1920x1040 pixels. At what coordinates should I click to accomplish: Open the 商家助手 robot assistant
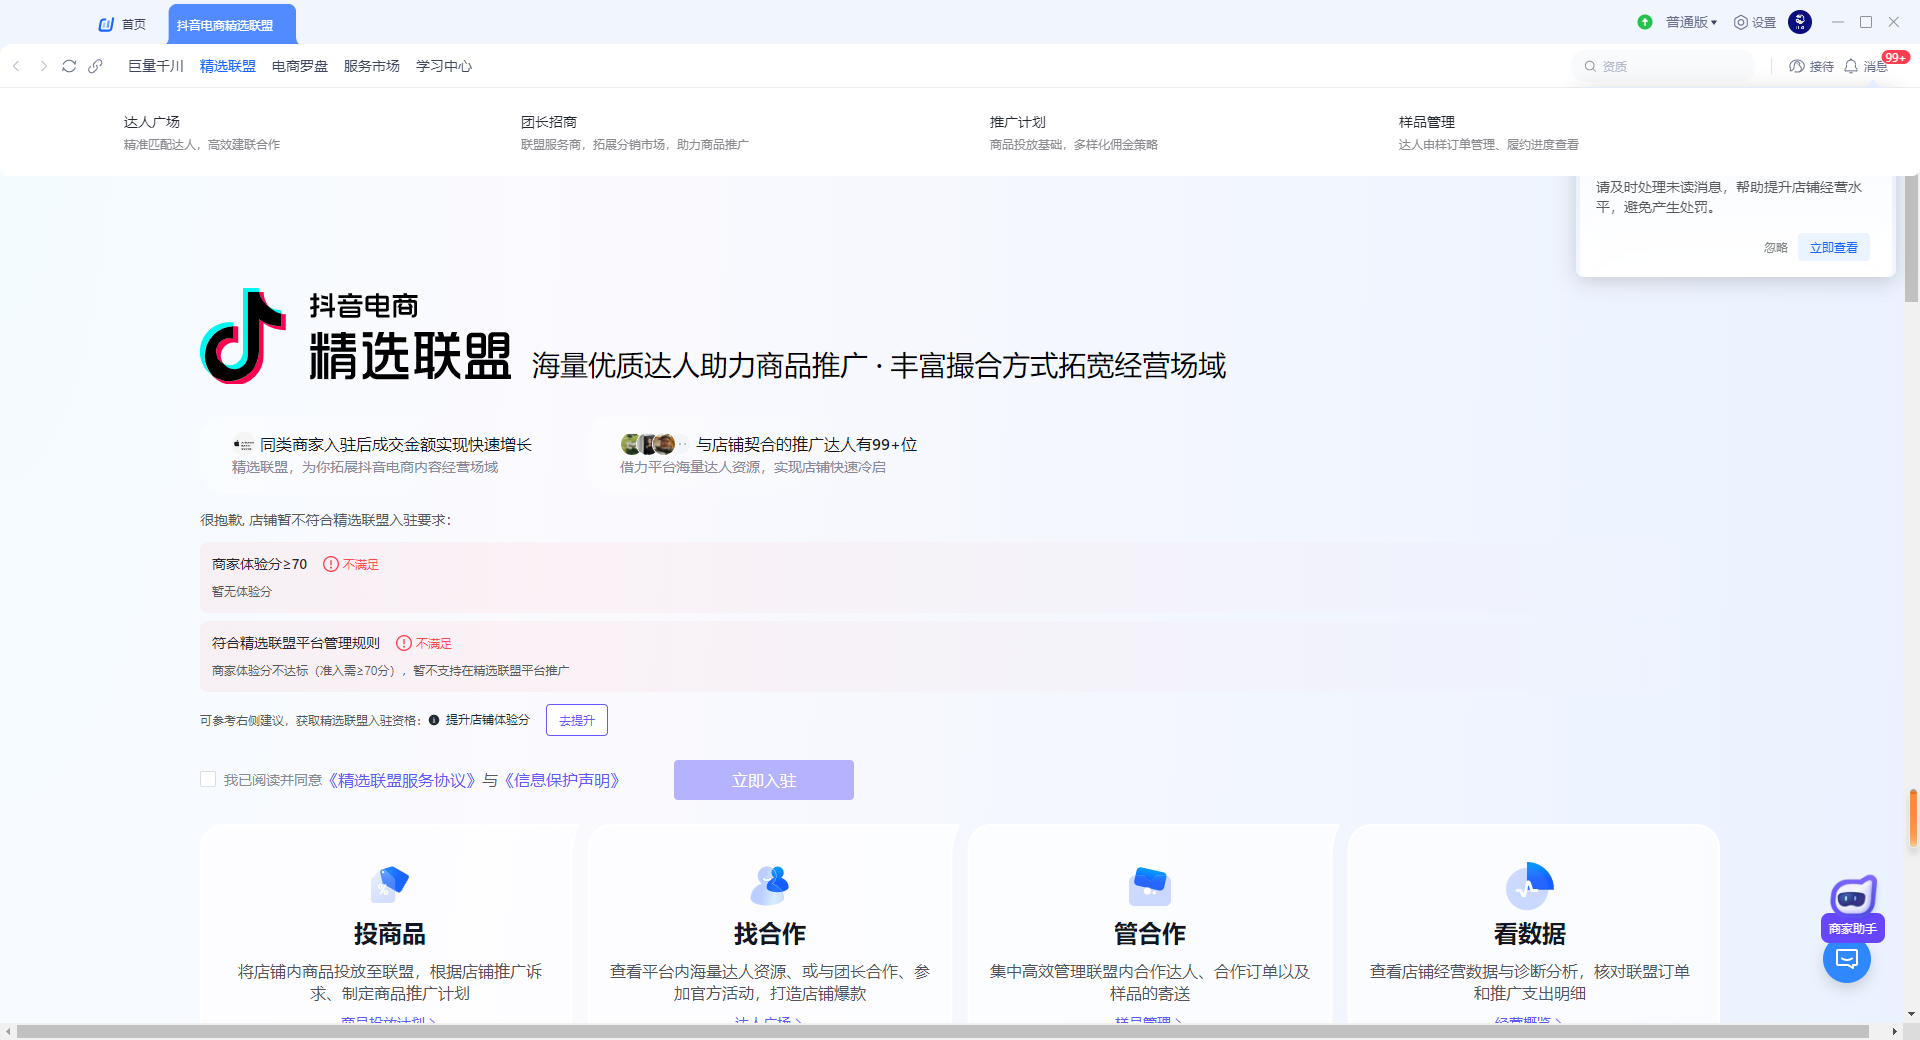tap(1853, 908)
